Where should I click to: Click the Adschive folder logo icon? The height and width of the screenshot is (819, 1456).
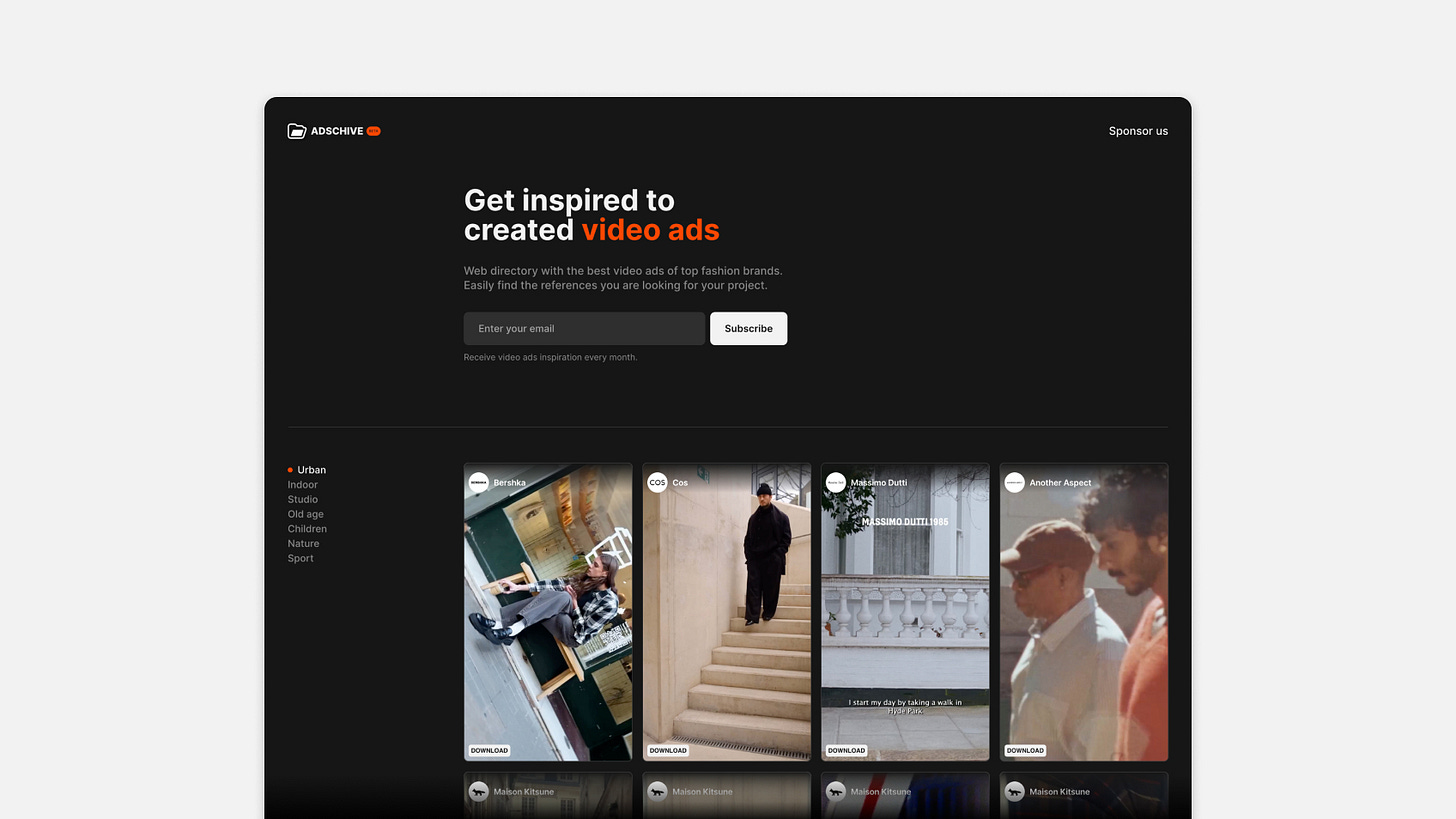point(296,131)
